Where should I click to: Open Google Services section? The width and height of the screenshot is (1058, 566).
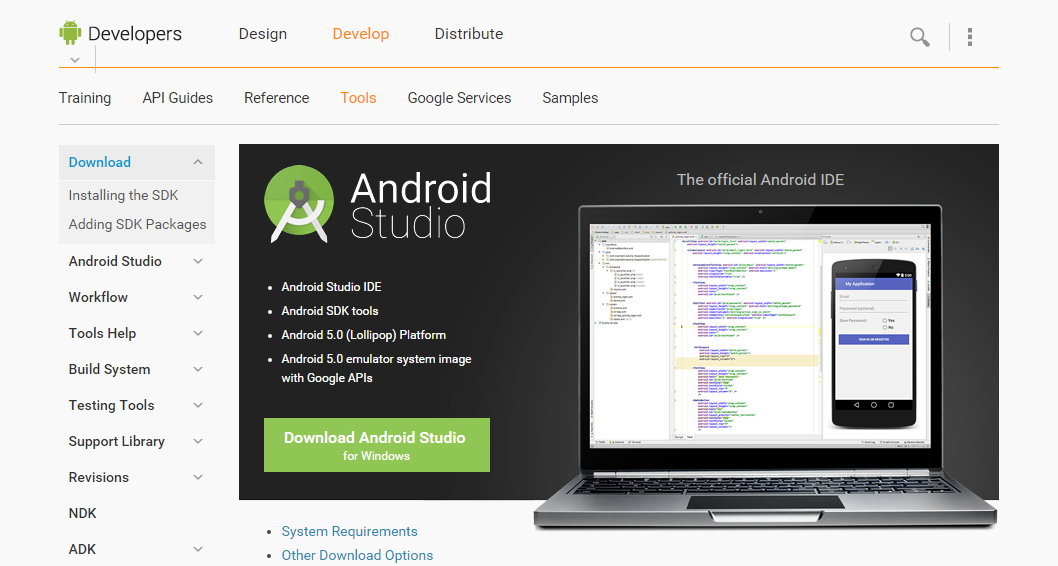[460, 98]
